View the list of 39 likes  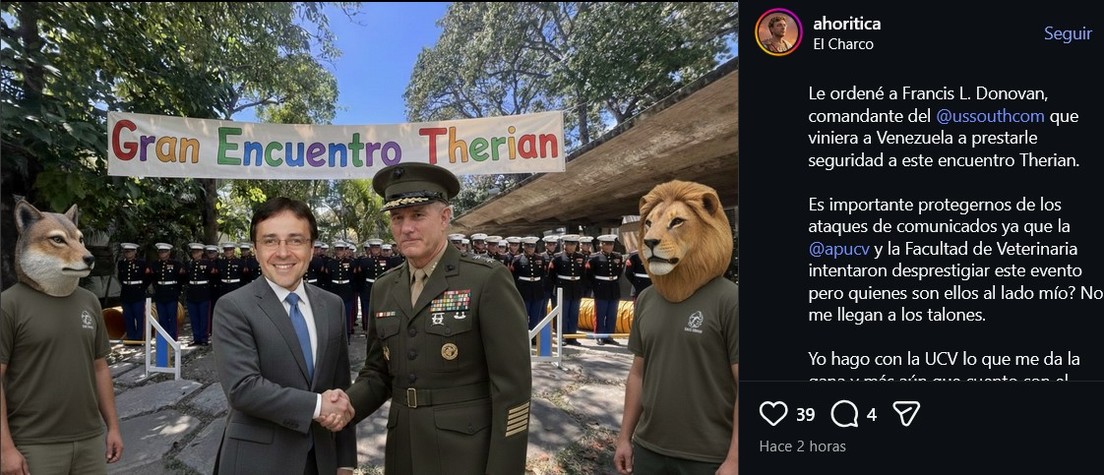coord(805,414)
